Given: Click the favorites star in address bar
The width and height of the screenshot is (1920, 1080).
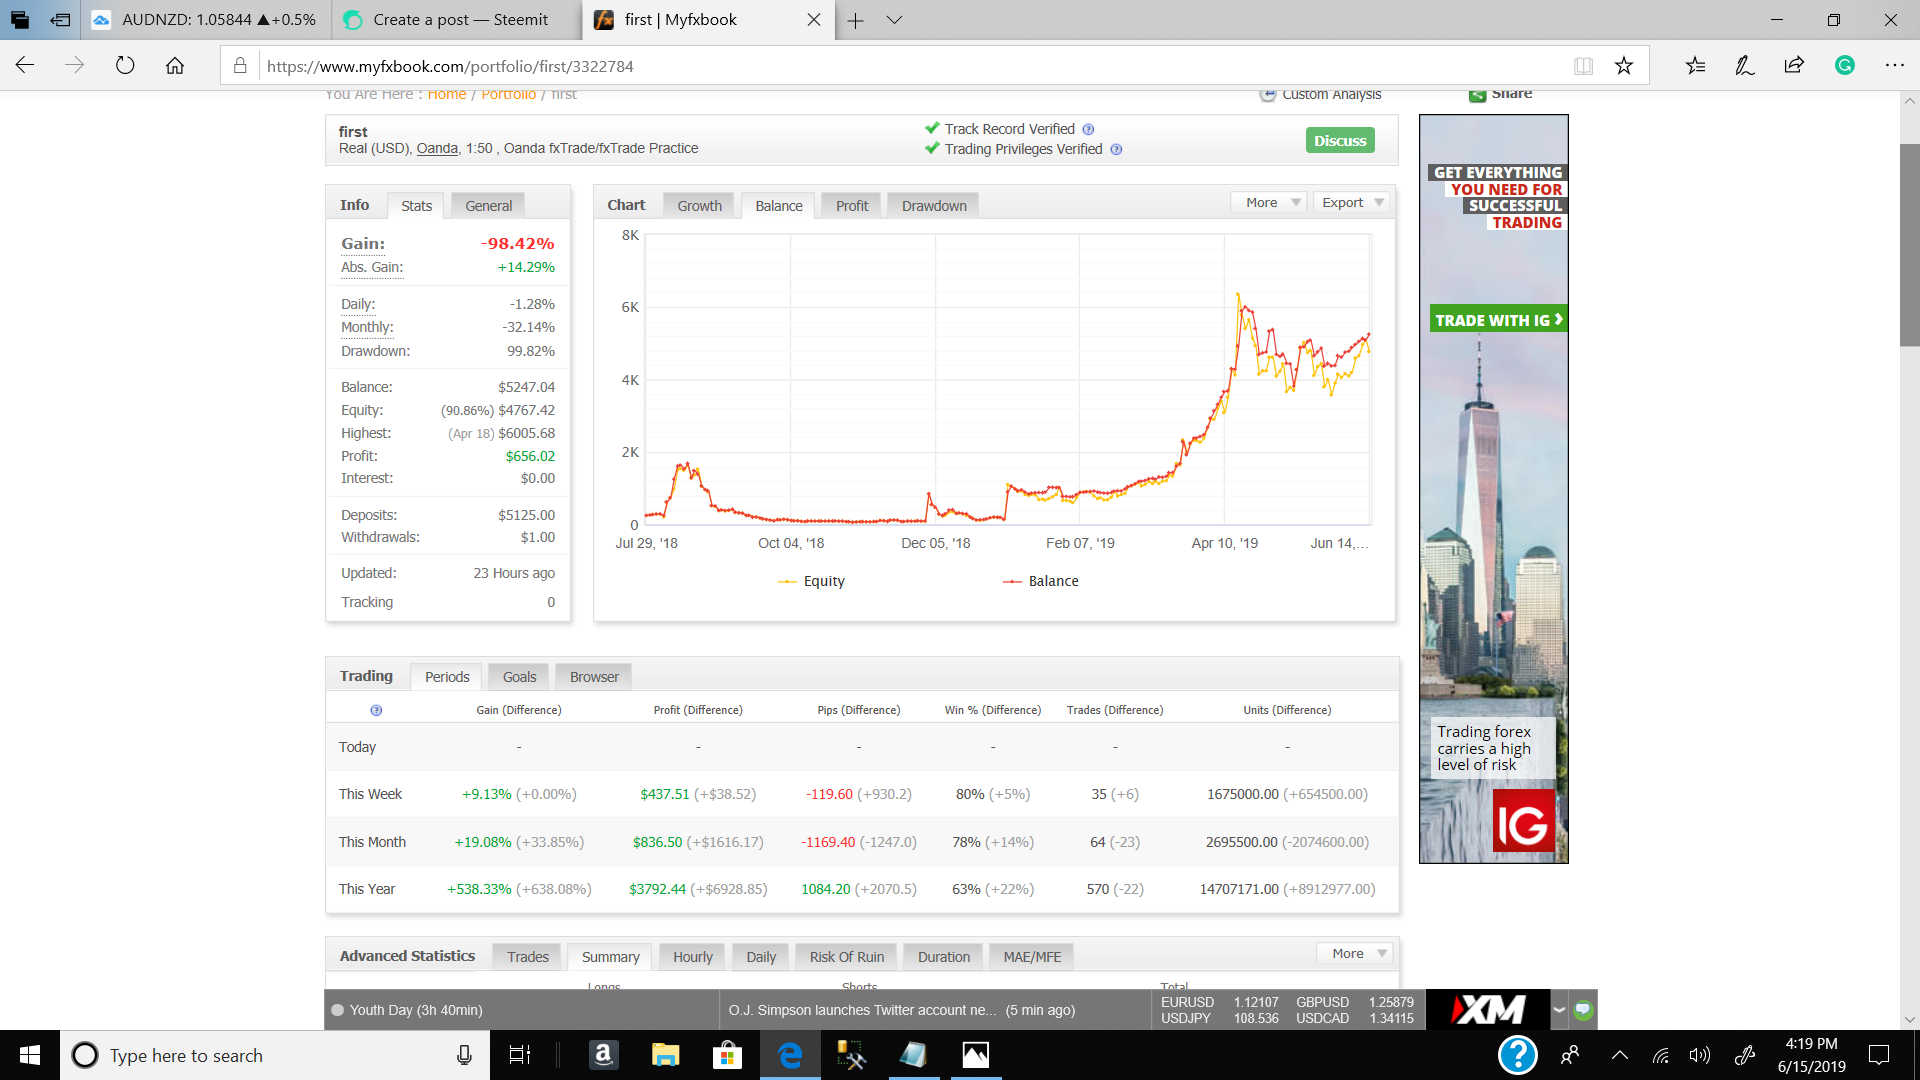Looking at the screenshot, I should (x=1623, y=66).
